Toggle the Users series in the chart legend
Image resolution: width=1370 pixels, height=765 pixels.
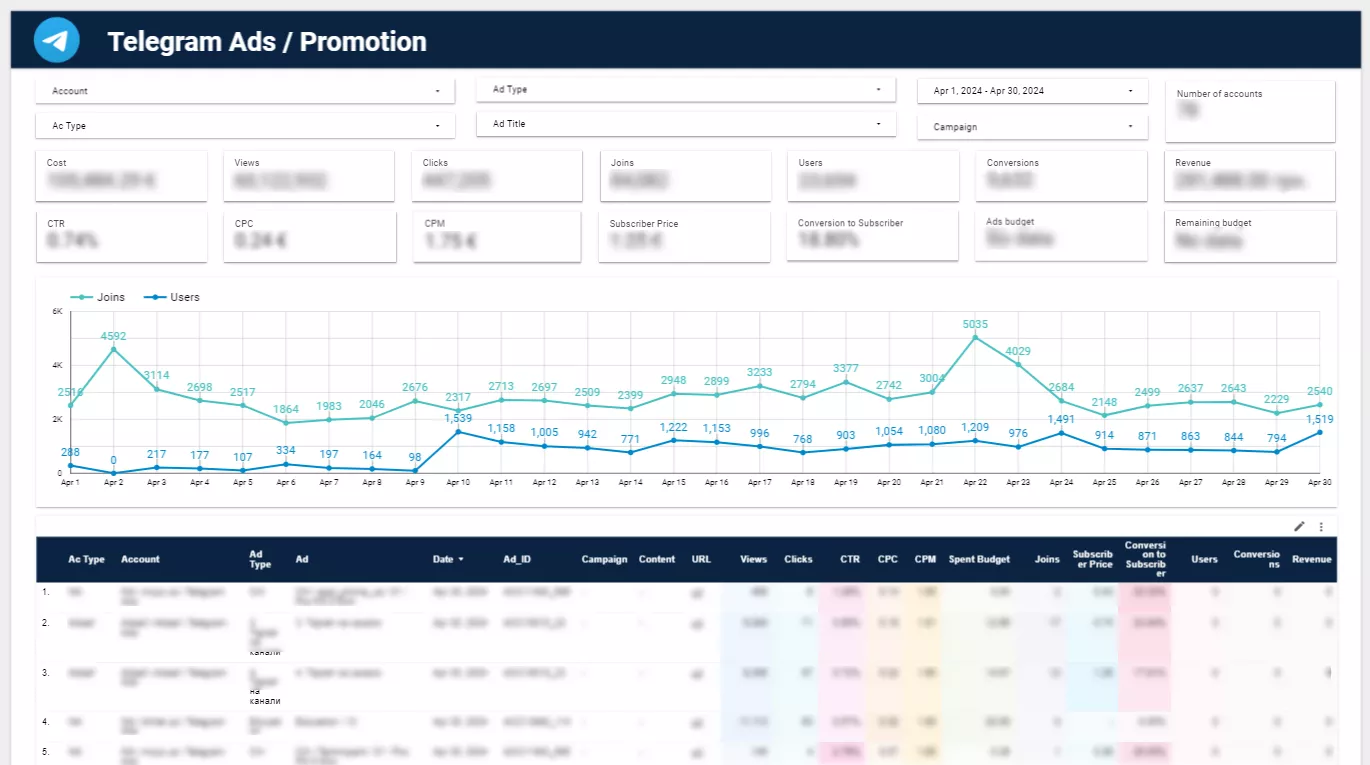(172, 297)
